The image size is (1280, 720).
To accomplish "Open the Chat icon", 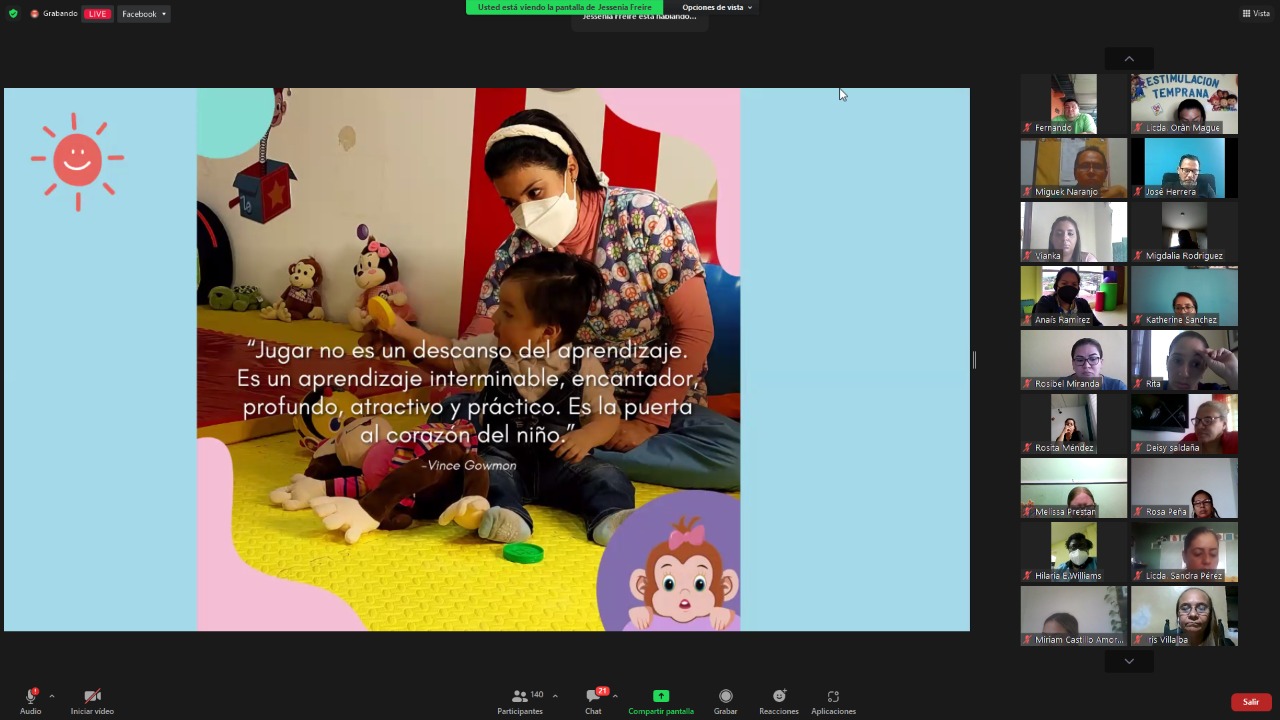I will [593, 696].
